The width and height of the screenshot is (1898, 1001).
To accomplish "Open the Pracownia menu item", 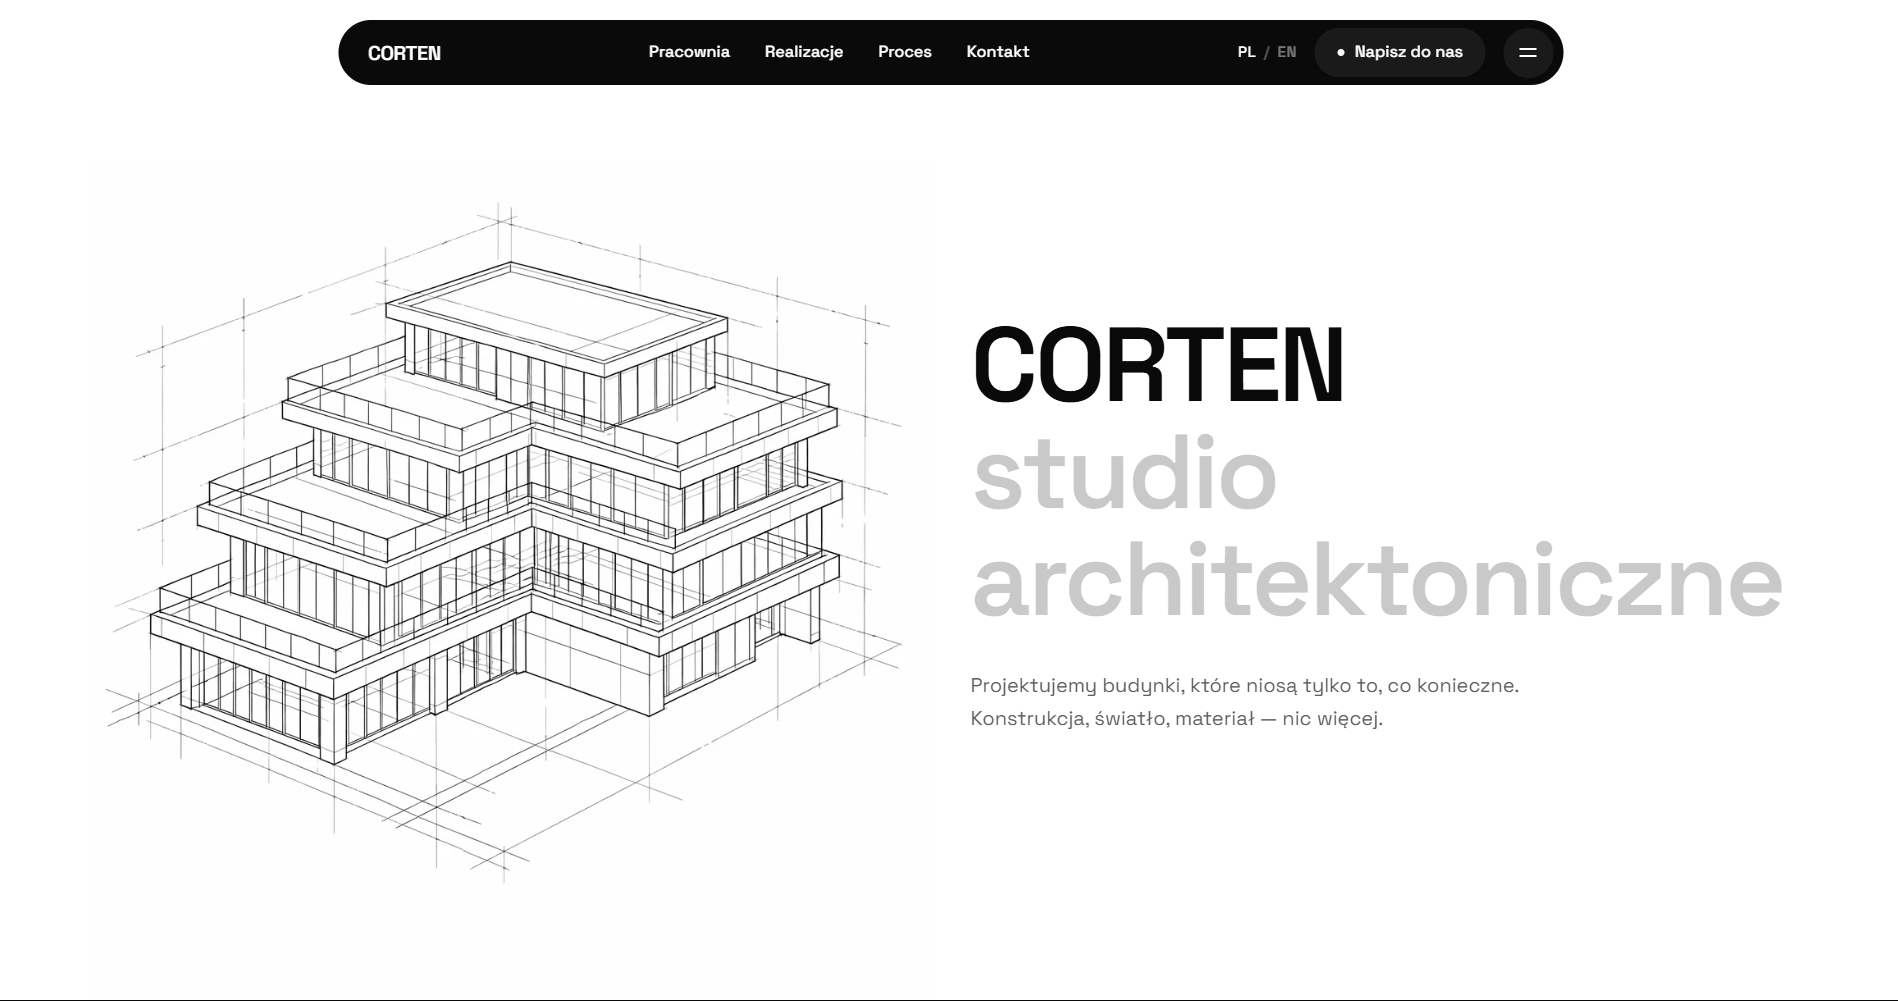I will coord(689,52).
